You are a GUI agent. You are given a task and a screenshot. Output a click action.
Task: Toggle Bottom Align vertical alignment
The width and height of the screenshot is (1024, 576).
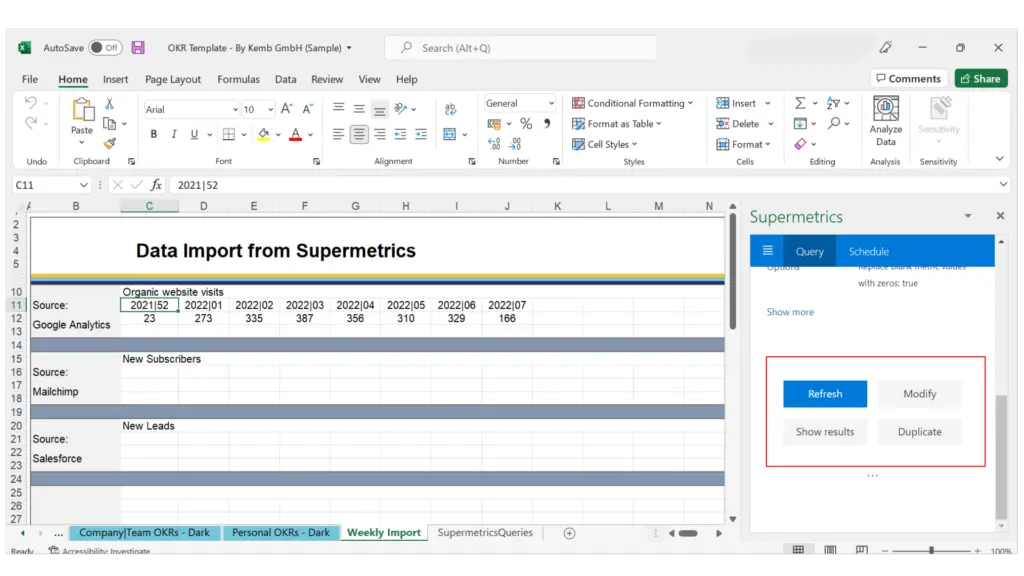click(x=379, y=109)
